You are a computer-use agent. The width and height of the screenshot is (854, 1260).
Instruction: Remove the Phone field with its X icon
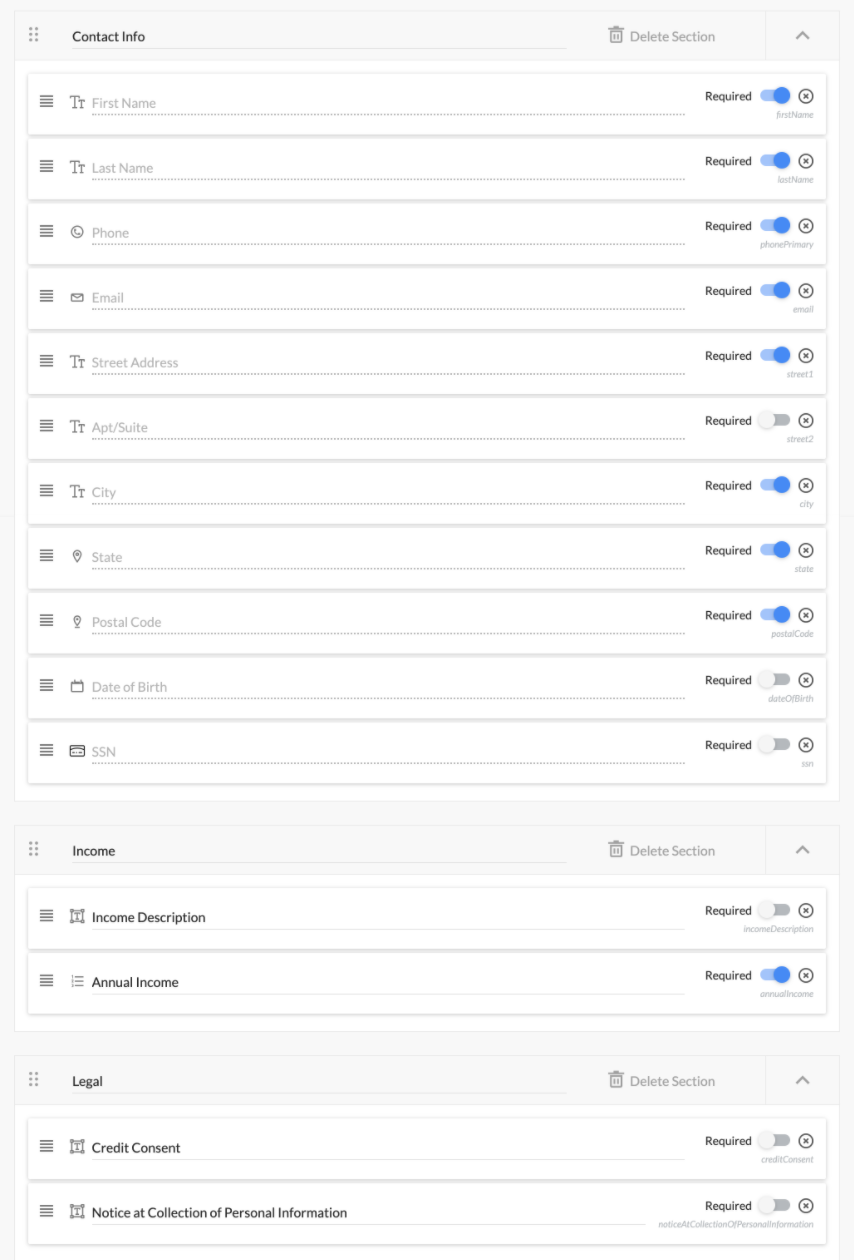(806, 226)
